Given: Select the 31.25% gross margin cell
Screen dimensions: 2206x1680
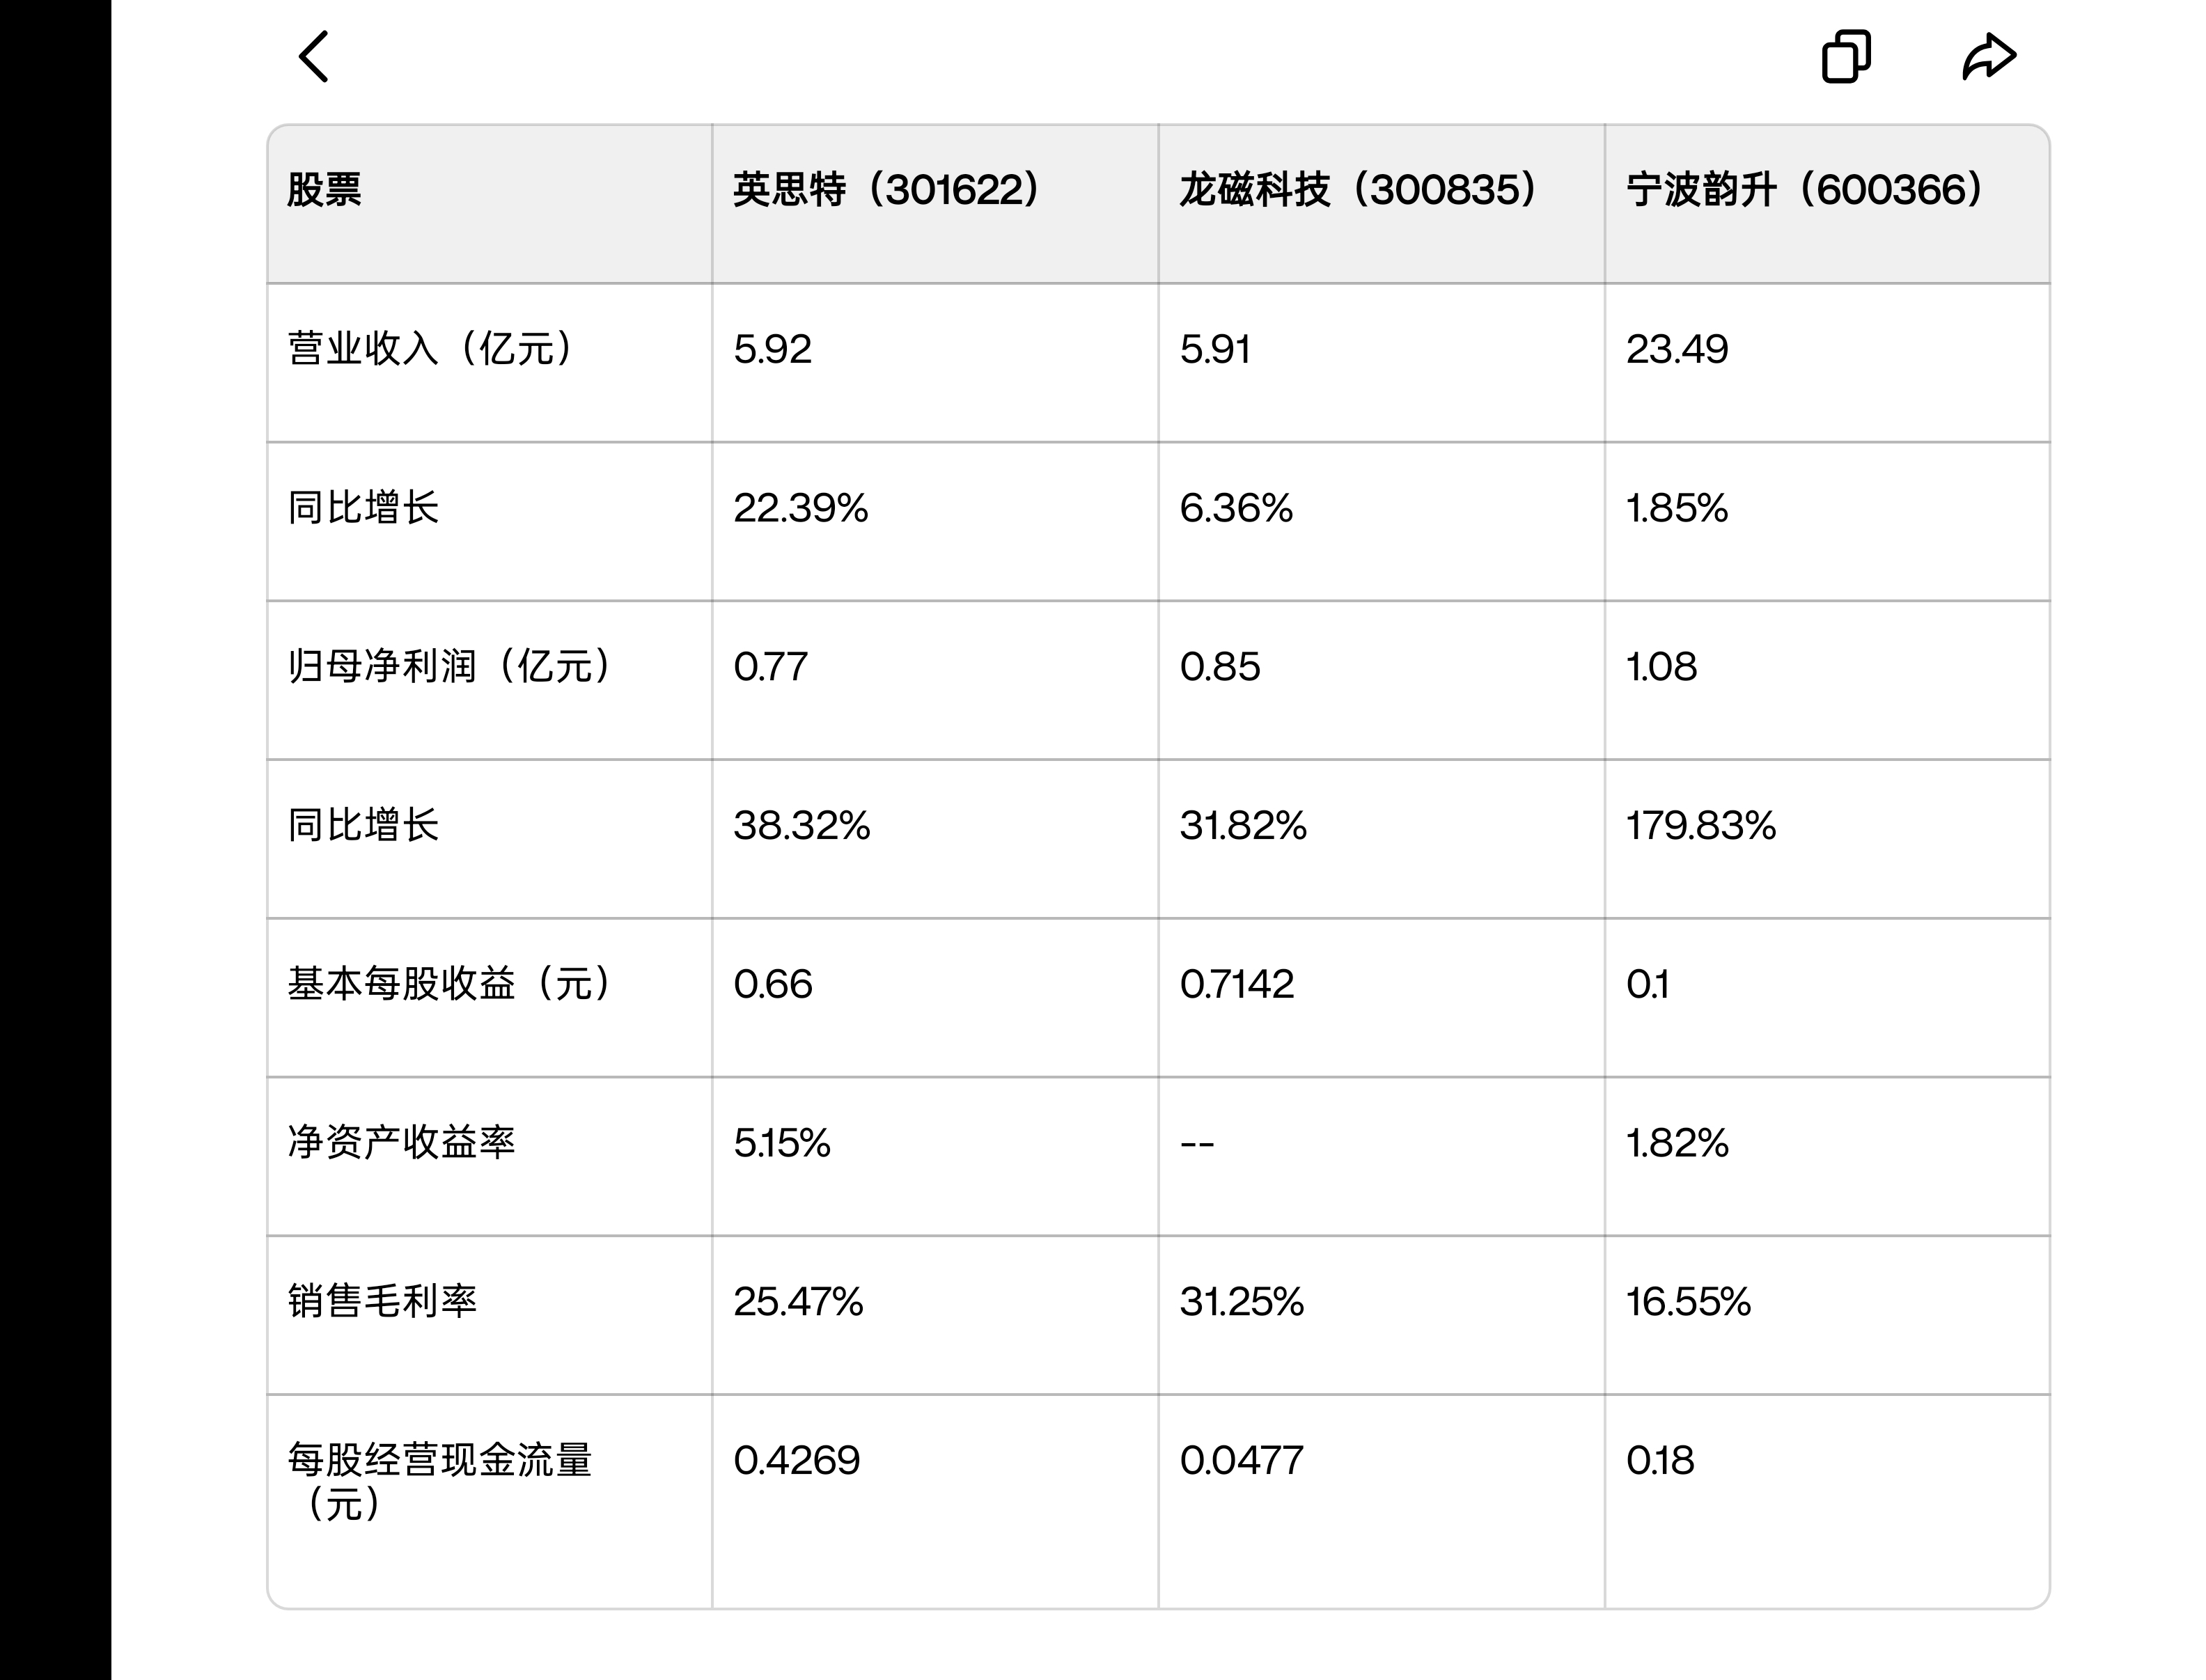Looking at the screenshot, I should point(1242,1301).
